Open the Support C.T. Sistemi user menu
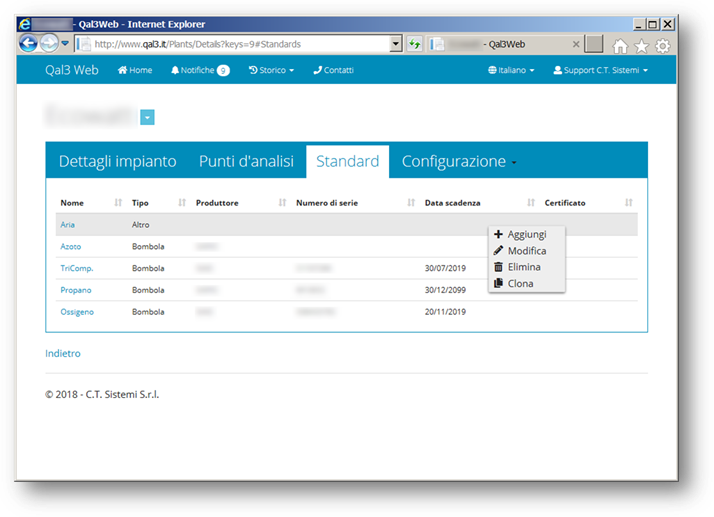 tap(600, 70)
